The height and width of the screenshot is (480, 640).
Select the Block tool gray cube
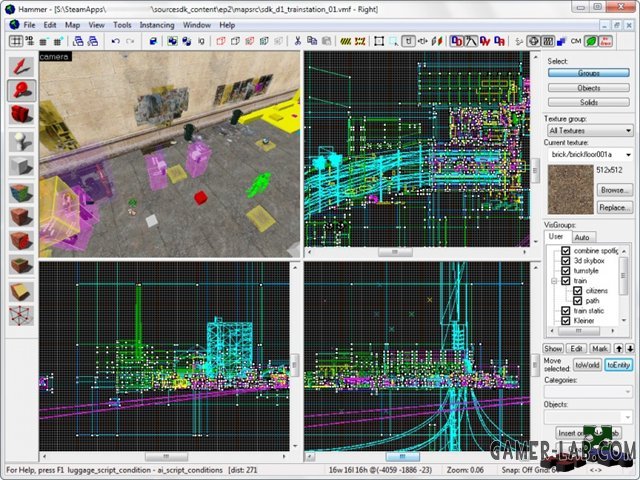coord(21,166)
